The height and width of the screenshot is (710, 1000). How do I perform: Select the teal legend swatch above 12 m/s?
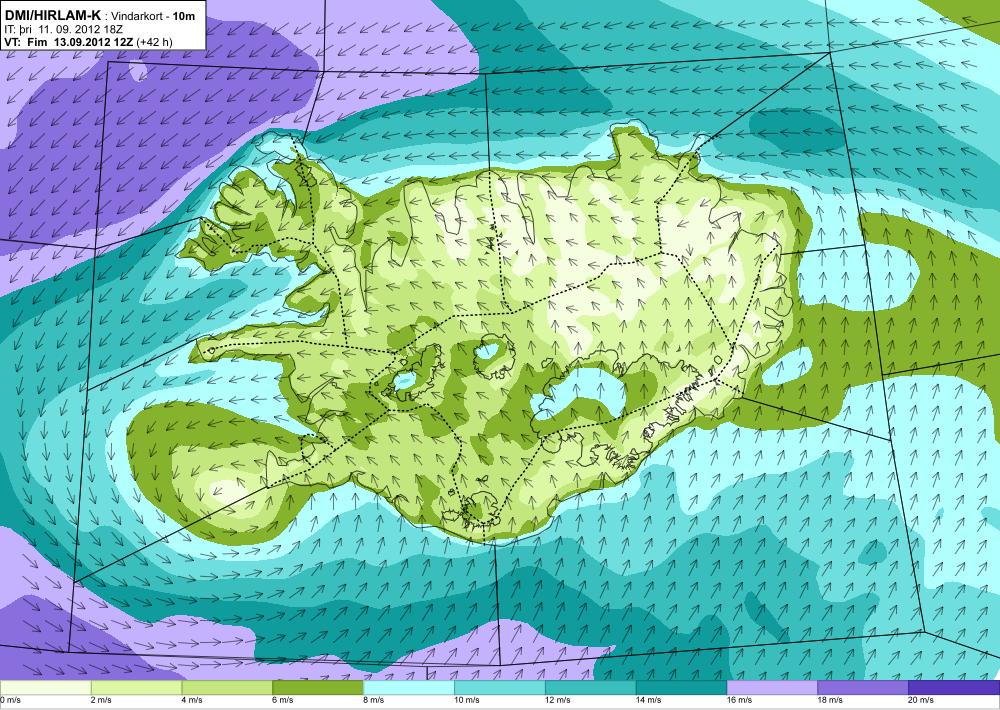[591, 688]
